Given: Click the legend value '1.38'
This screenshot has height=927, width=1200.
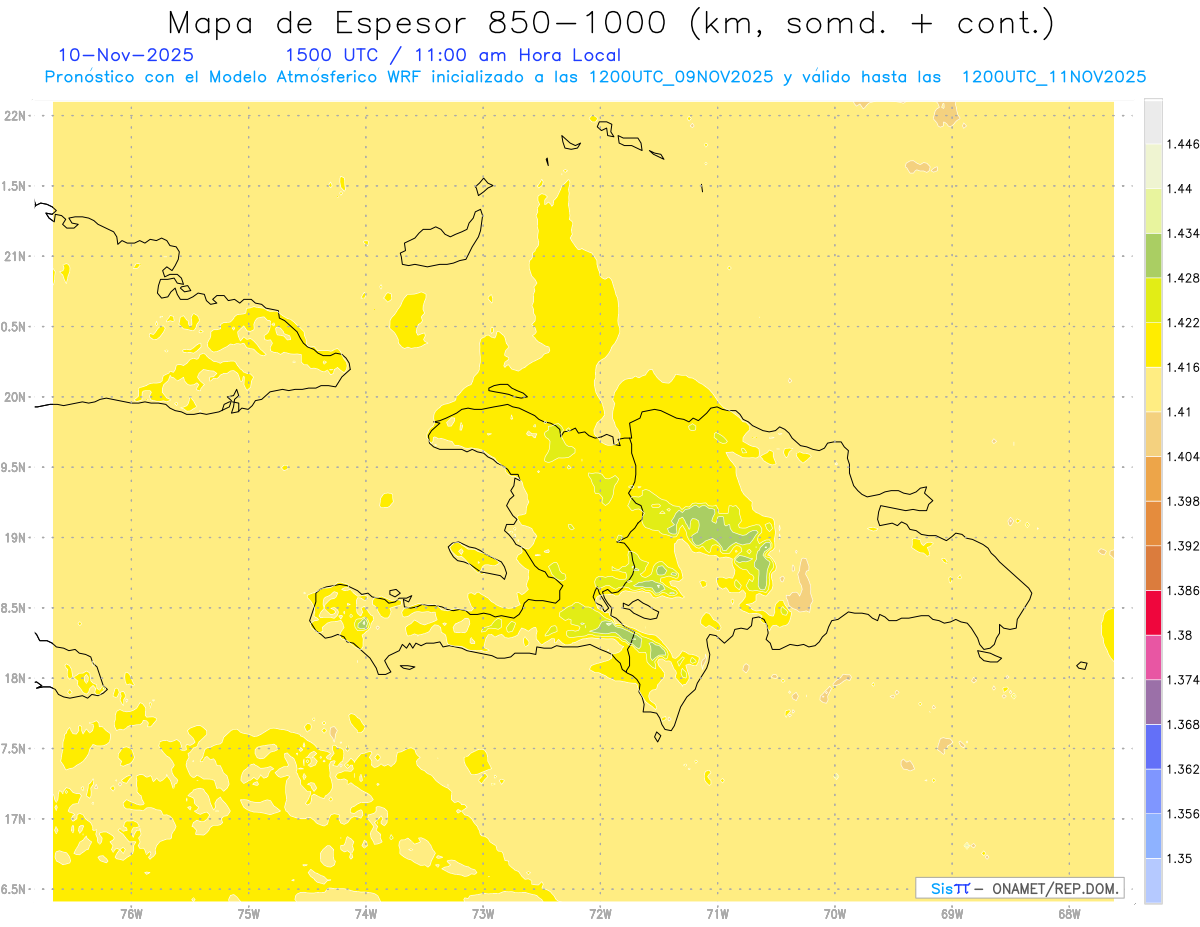Looking at the screenshot, I should (x=1179, y=635).
